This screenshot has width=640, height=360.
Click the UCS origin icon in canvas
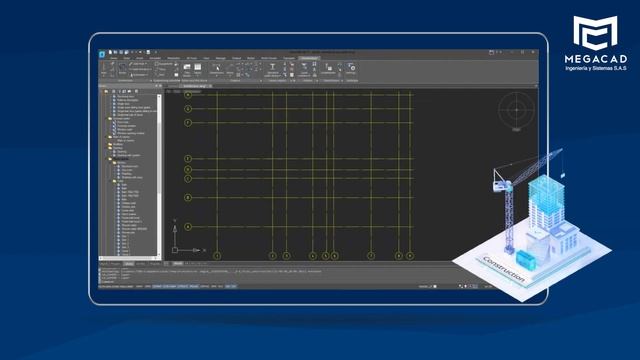pyautogui.click(x=175, y=250)
